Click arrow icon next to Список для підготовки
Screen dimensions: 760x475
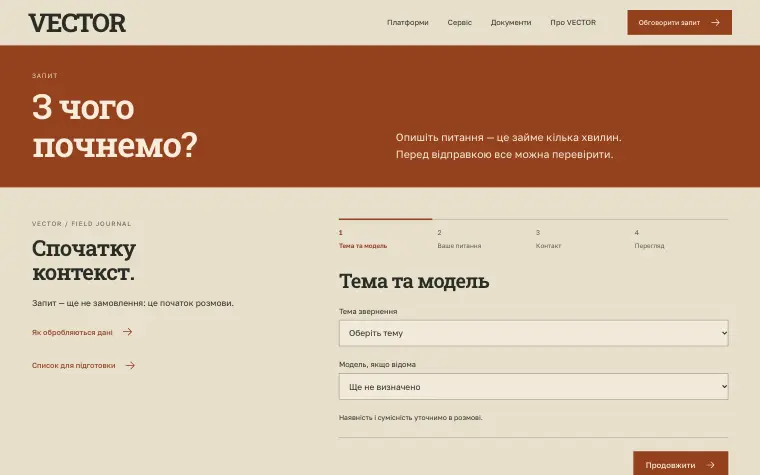[130, 365]
